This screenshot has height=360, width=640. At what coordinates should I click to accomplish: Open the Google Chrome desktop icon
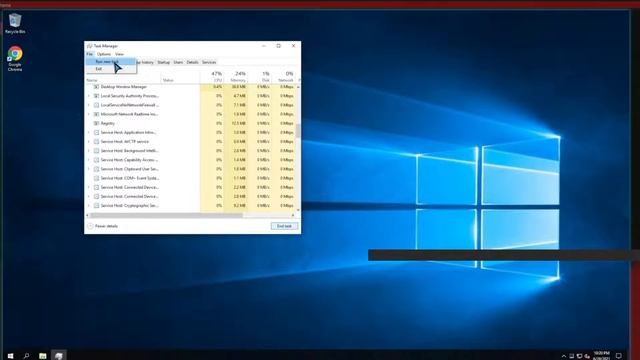[x=15, y=59]
